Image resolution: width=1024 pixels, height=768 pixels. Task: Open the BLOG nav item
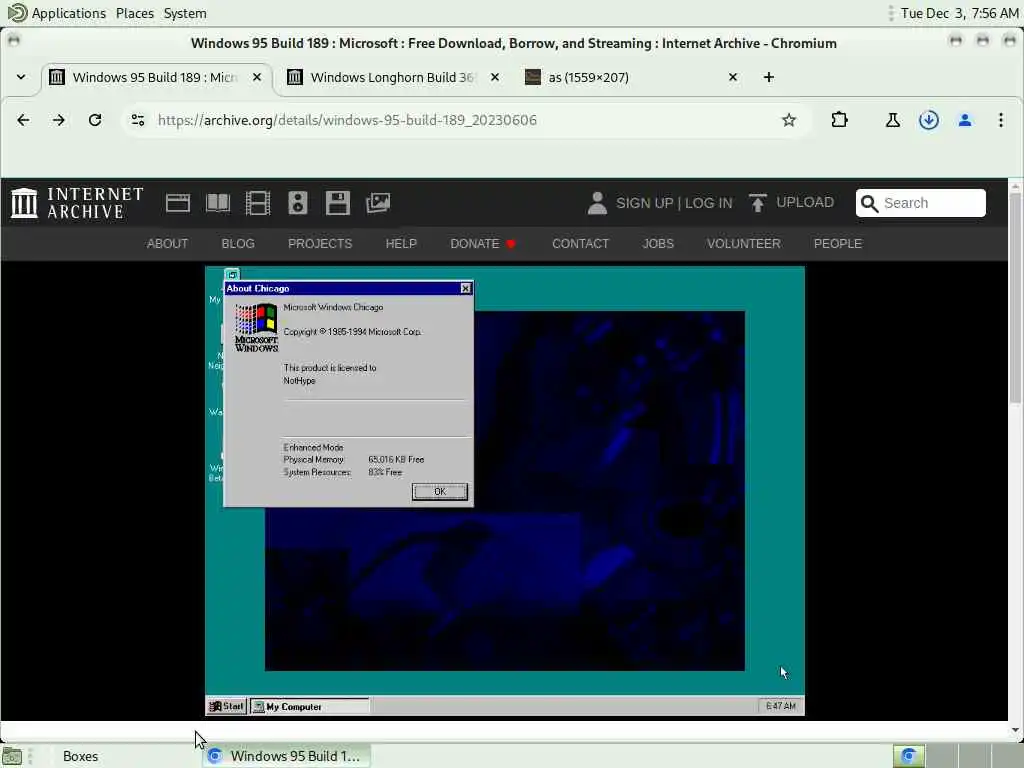[x=238, y=244]
